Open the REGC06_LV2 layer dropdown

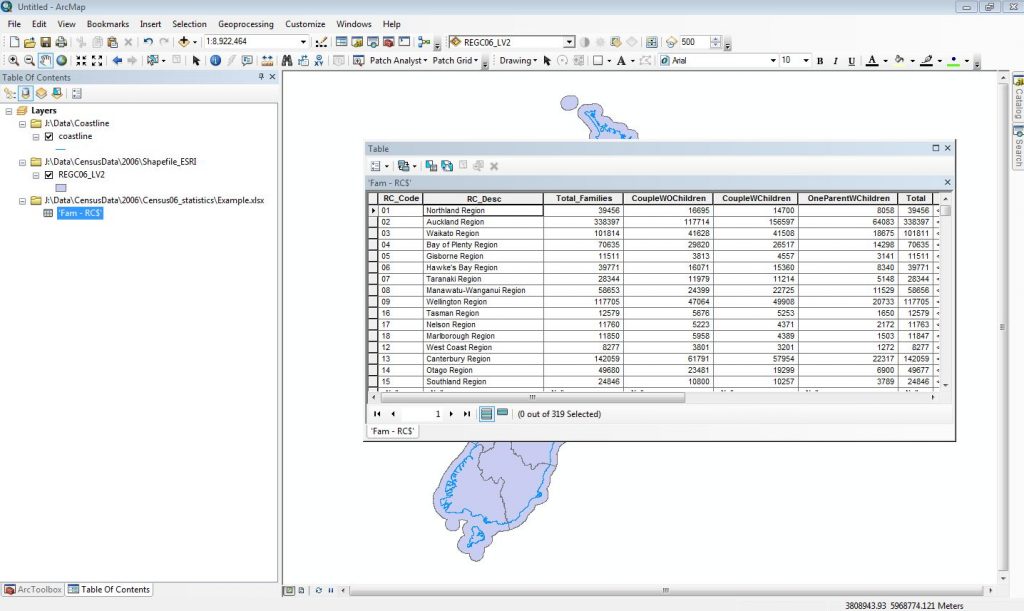point(569,42)
